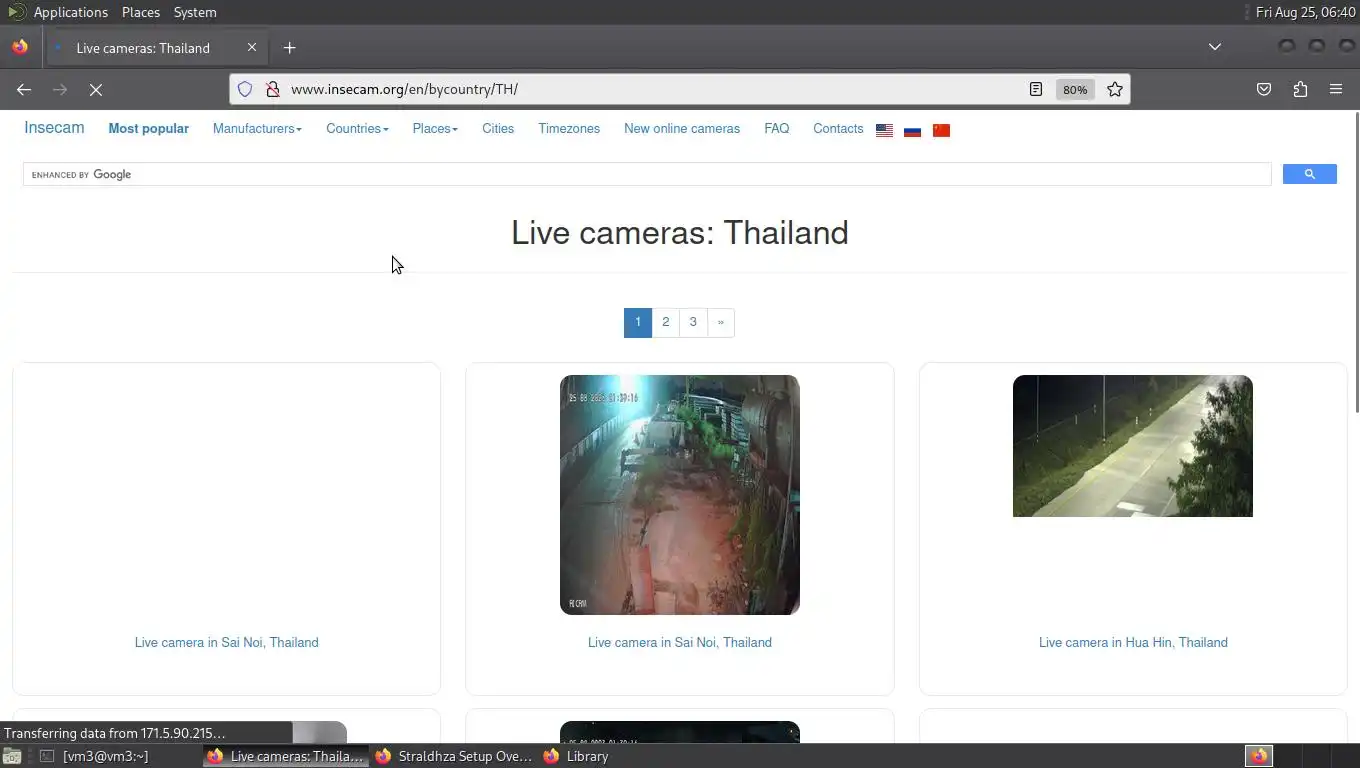Open the Hua Hin road camera thumbnail
Viewport: 1360px width, 768px height.
pos(1133,446)
